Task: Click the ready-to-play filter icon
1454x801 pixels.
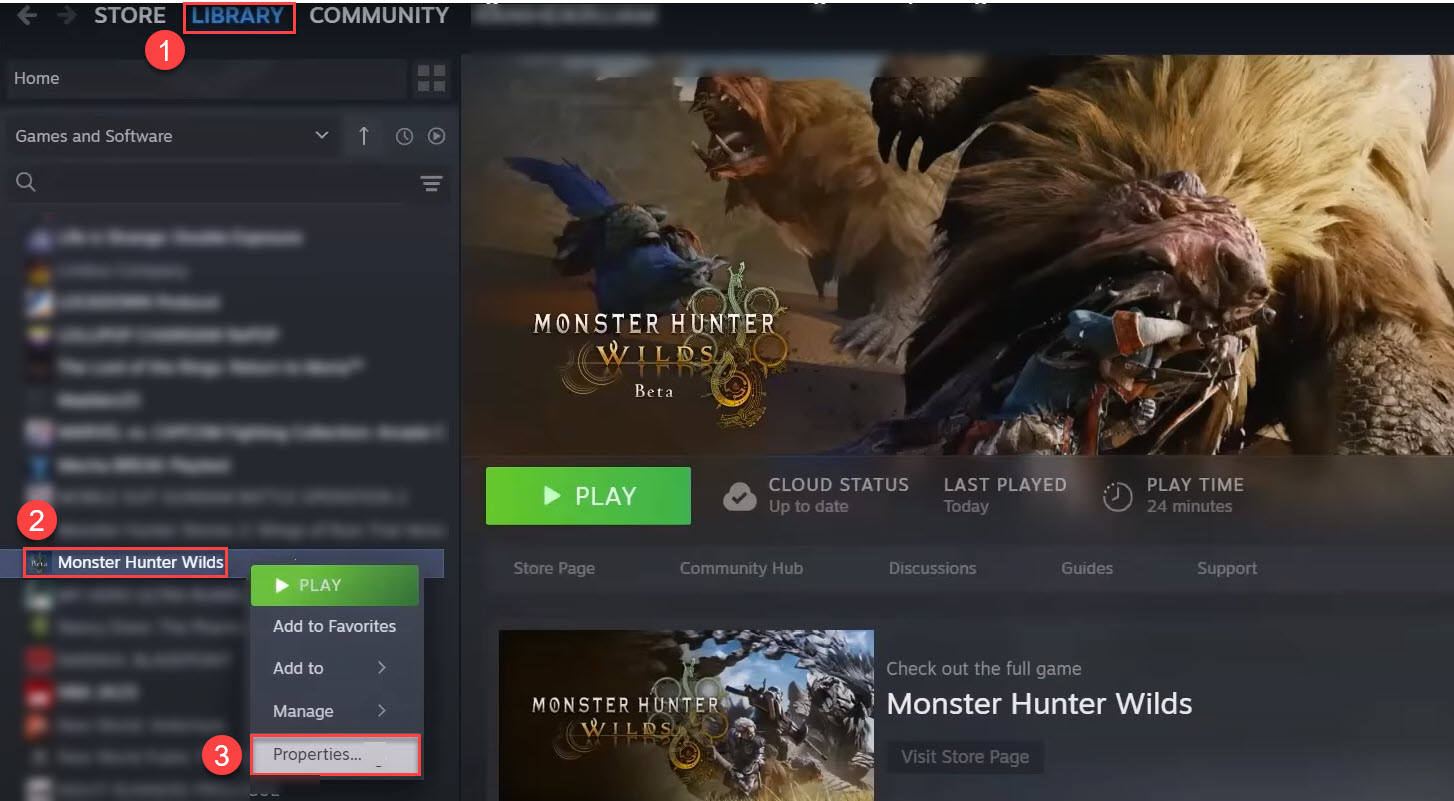Action: tap(436, 135)
